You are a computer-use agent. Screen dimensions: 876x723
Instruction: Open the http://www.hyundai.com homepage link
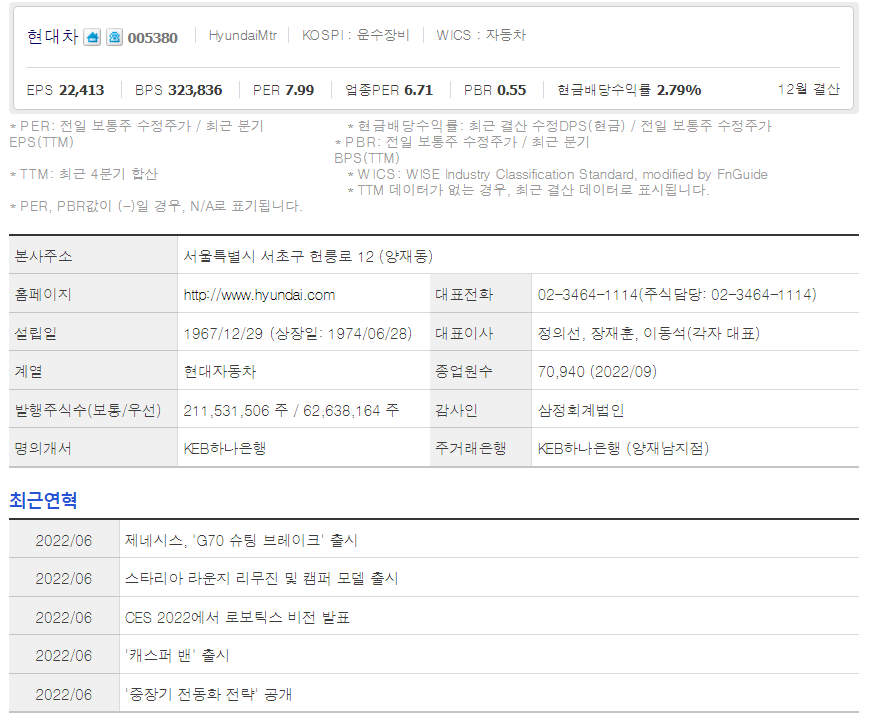pos(259,295)
